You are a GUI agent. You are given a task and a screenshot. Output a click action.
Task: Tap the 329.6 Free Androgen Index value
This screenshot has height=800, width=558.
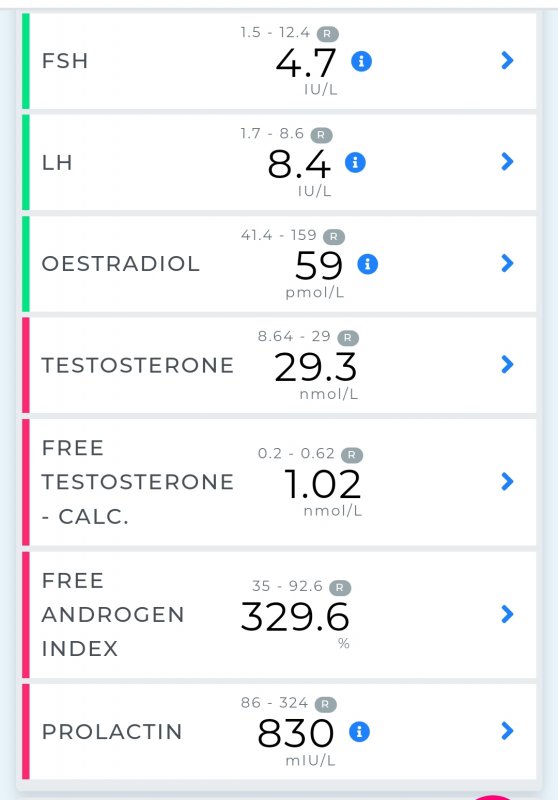pyautogui.click(x=295, y=616)
